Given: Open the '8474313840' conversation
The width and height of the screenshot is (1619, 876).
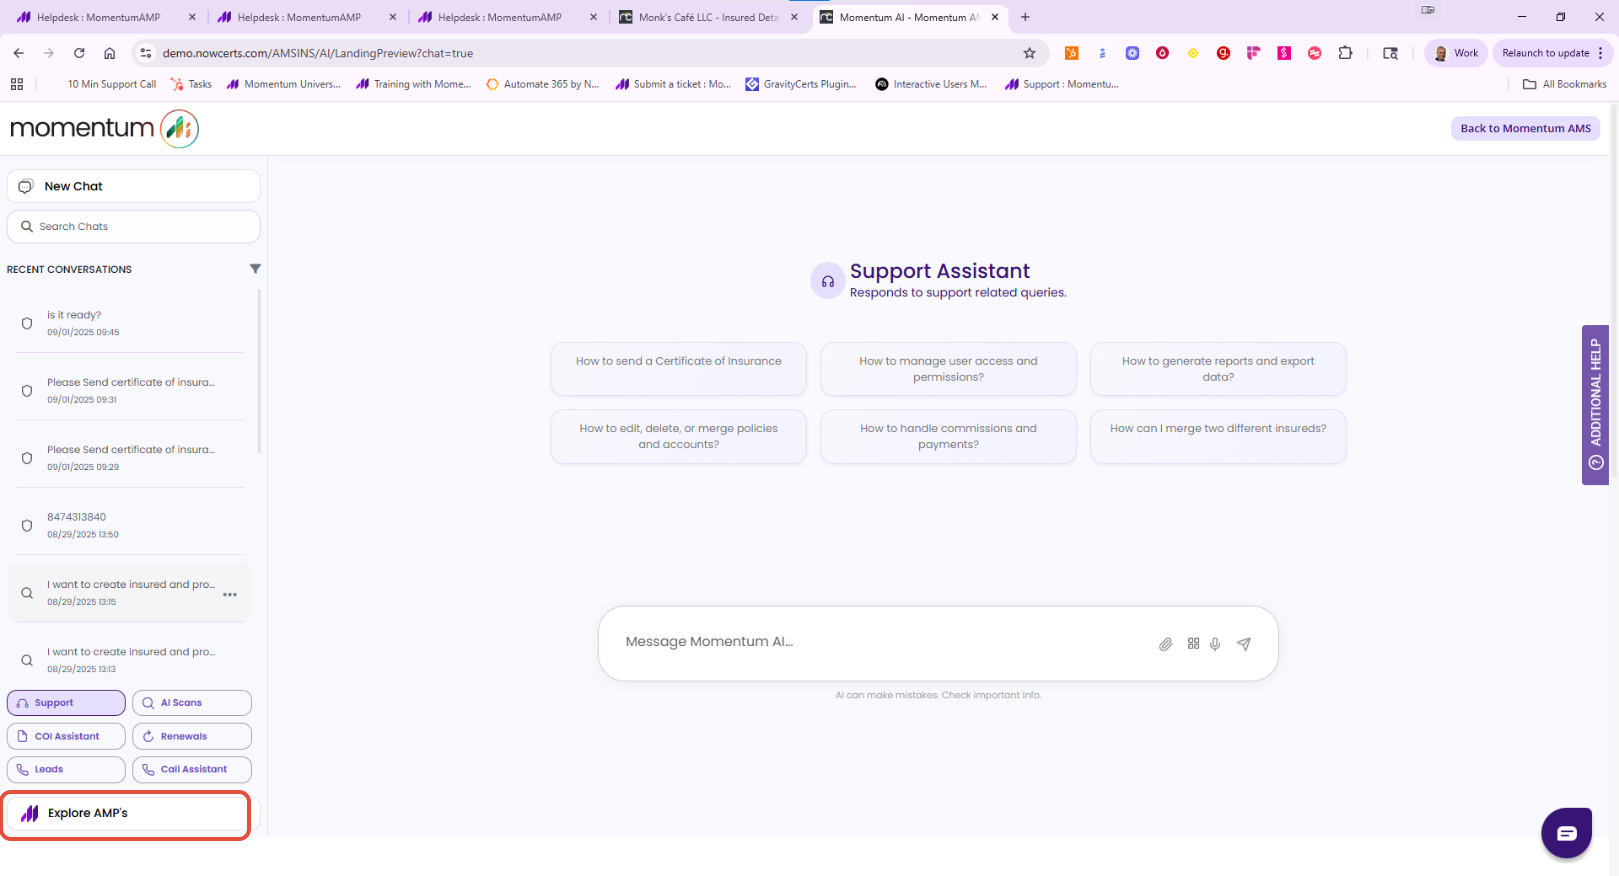Looking at the screenshot, I should pyautogui.click(x=130, y=525).
